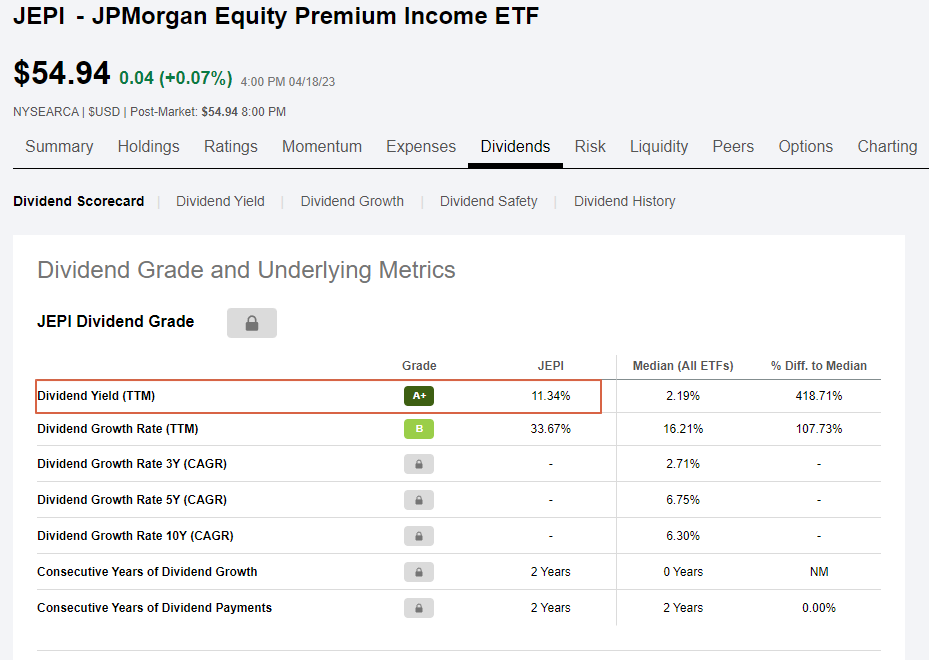Select the Dividends tab
Viewport: 929px width, 660px height.
click(515, 146)
